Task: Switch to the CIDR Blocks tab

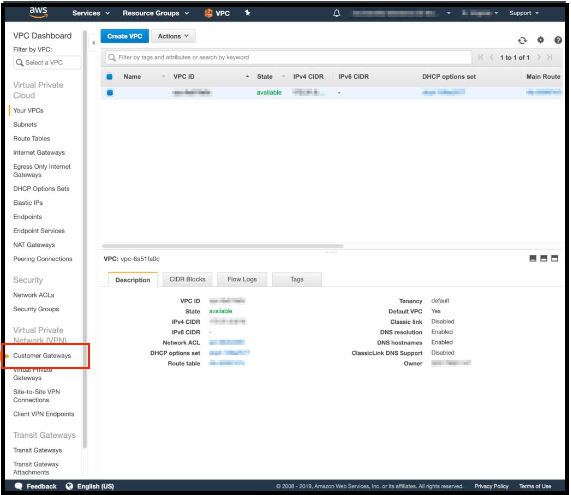Action: point(187,279)
